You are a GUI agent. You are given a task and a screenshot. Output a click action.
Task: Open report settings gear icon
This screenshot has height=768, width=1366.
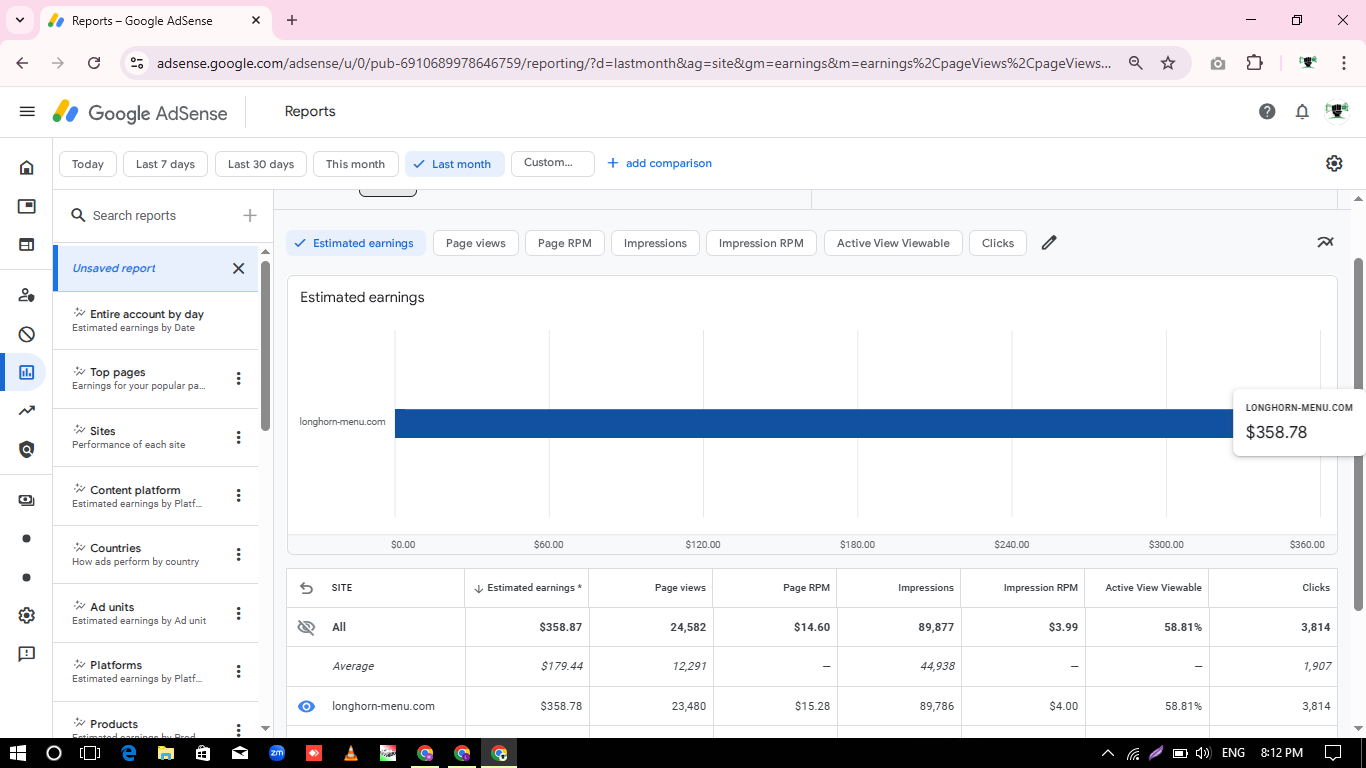(x=1334, y=163)
